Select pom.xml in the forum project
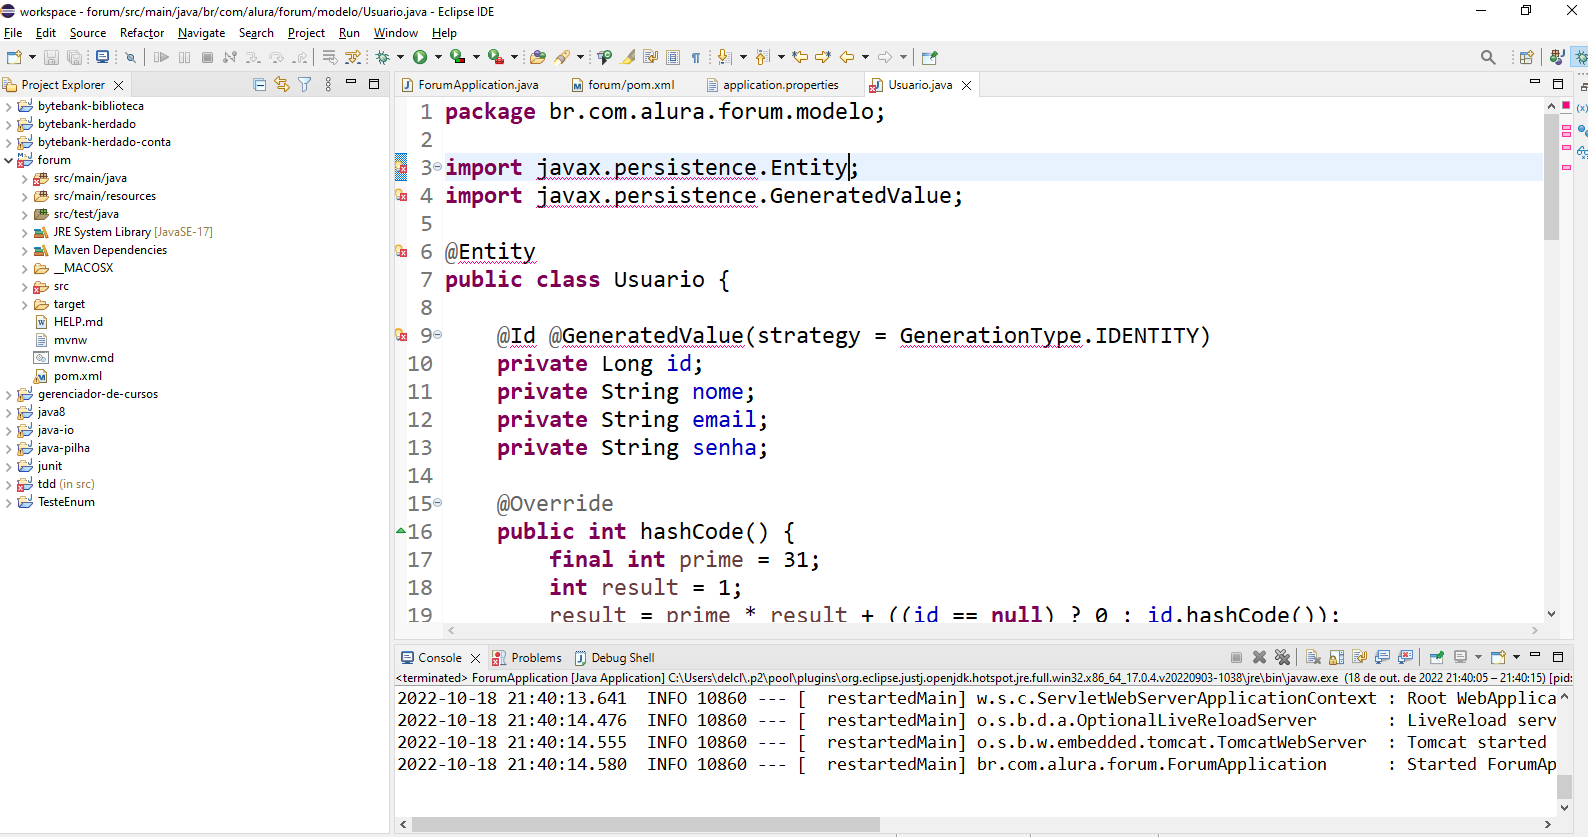 point(68,376)
